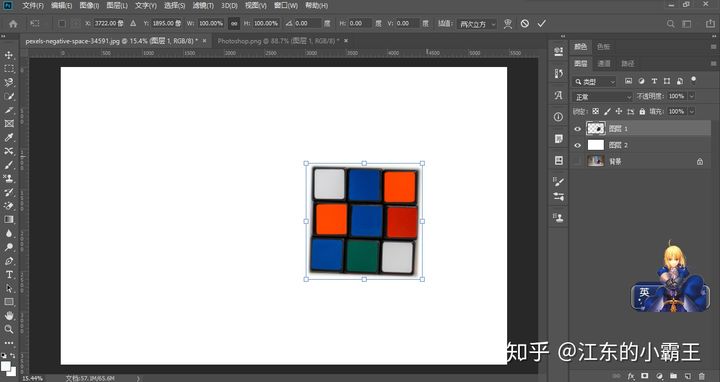Image resolution: width=720 pixels, height=382 pixels.
Task: Toggle lock transparent pixels
Action: coord(596,112)
